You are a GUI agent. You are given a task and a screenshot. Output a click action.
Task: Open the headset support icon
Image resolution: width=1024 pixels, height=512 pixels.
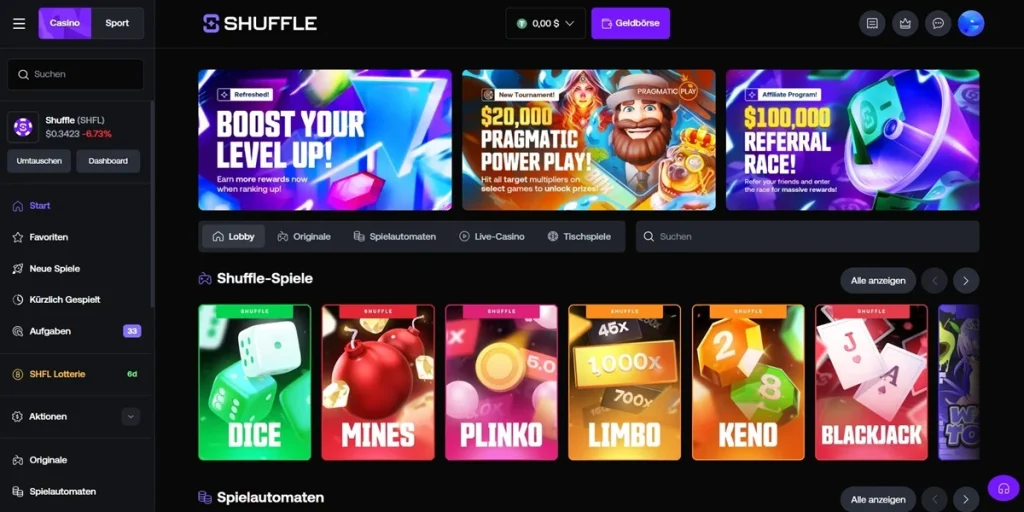point(1003,488)
